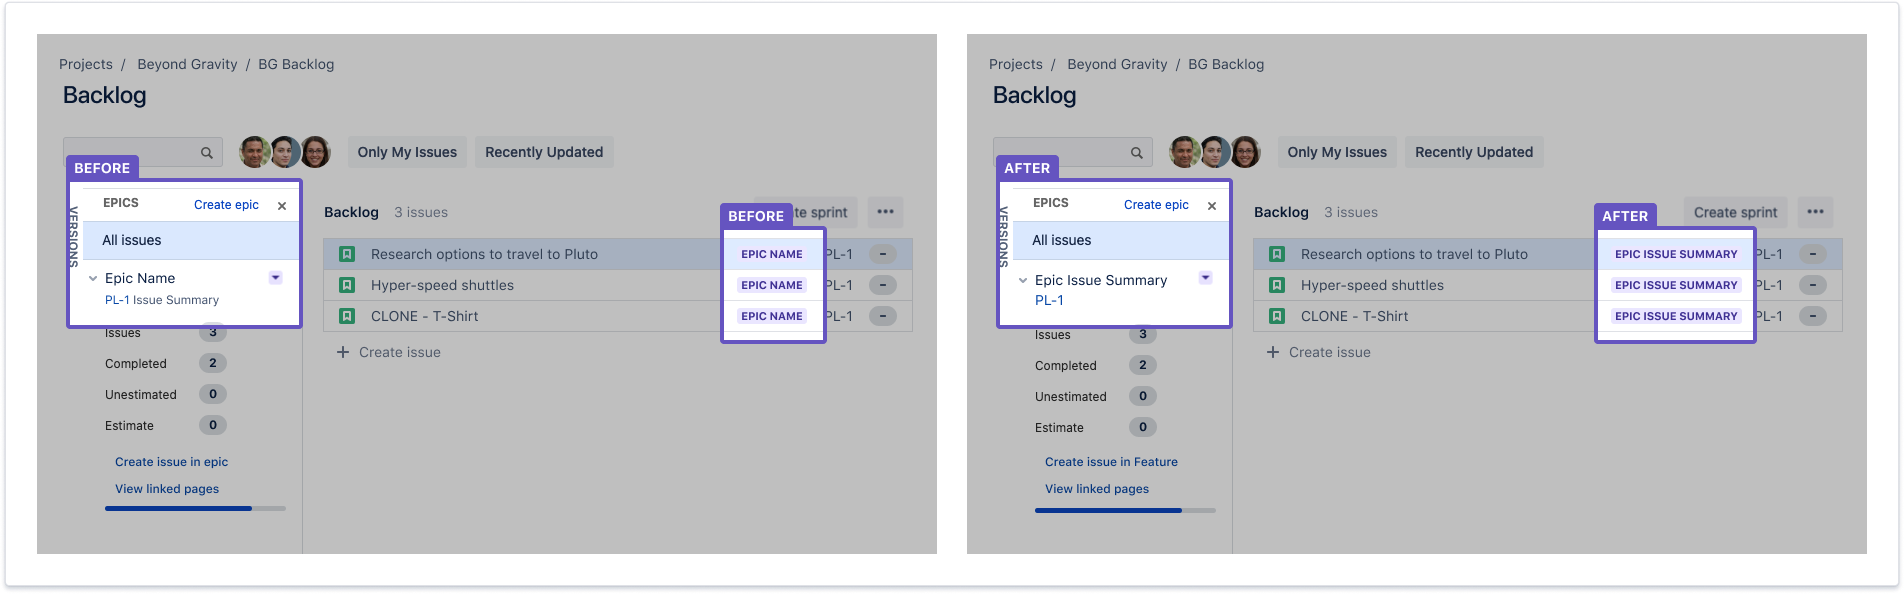1904x594 pixels.
Task: Click search magnifier icon in left Before backlog
Action: click(x=206, y=153)
